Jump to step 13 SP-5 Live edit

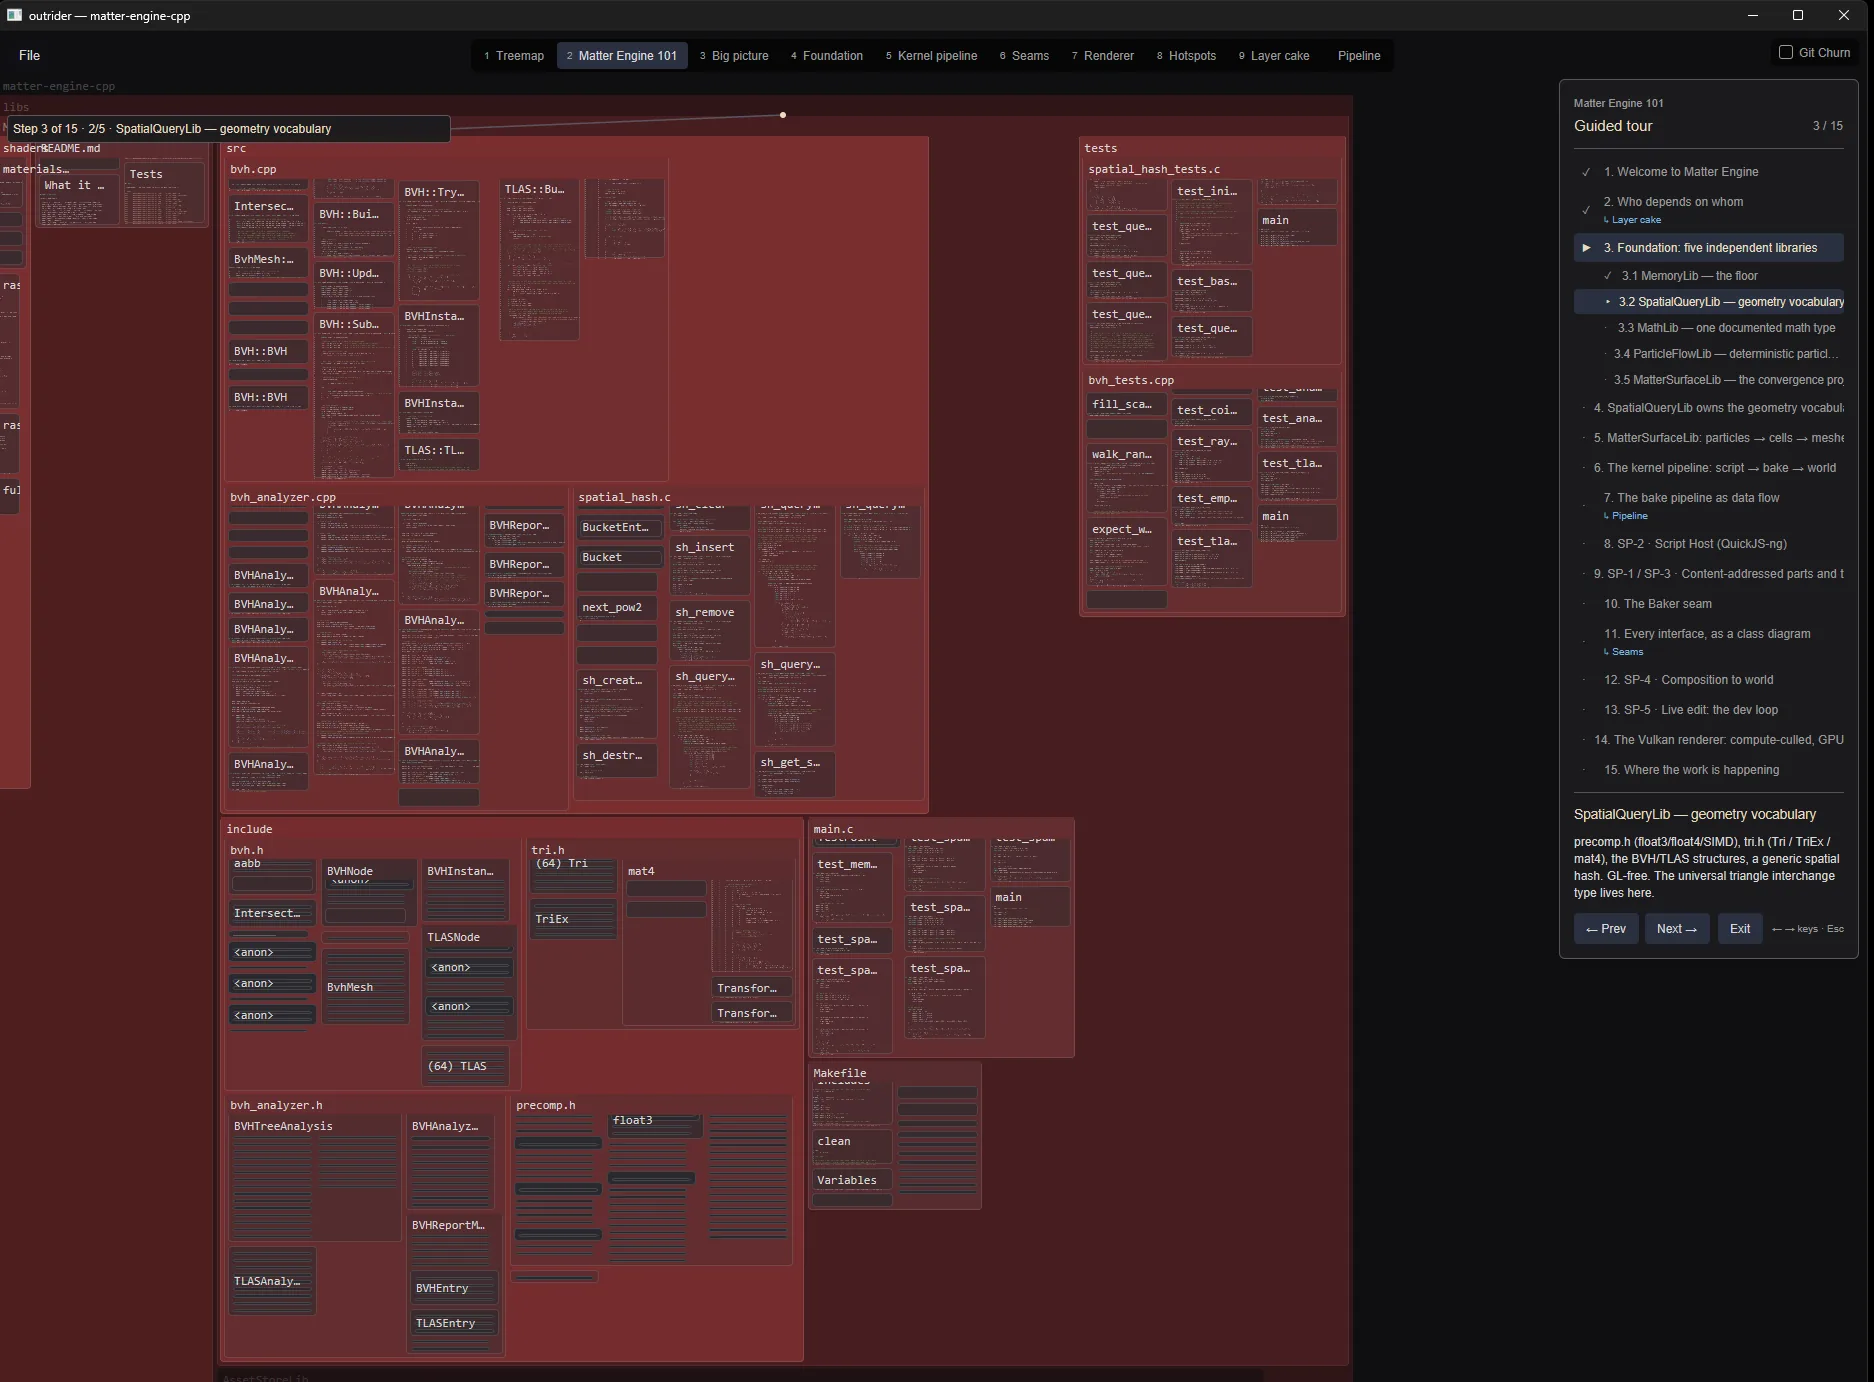point(1708,710)
